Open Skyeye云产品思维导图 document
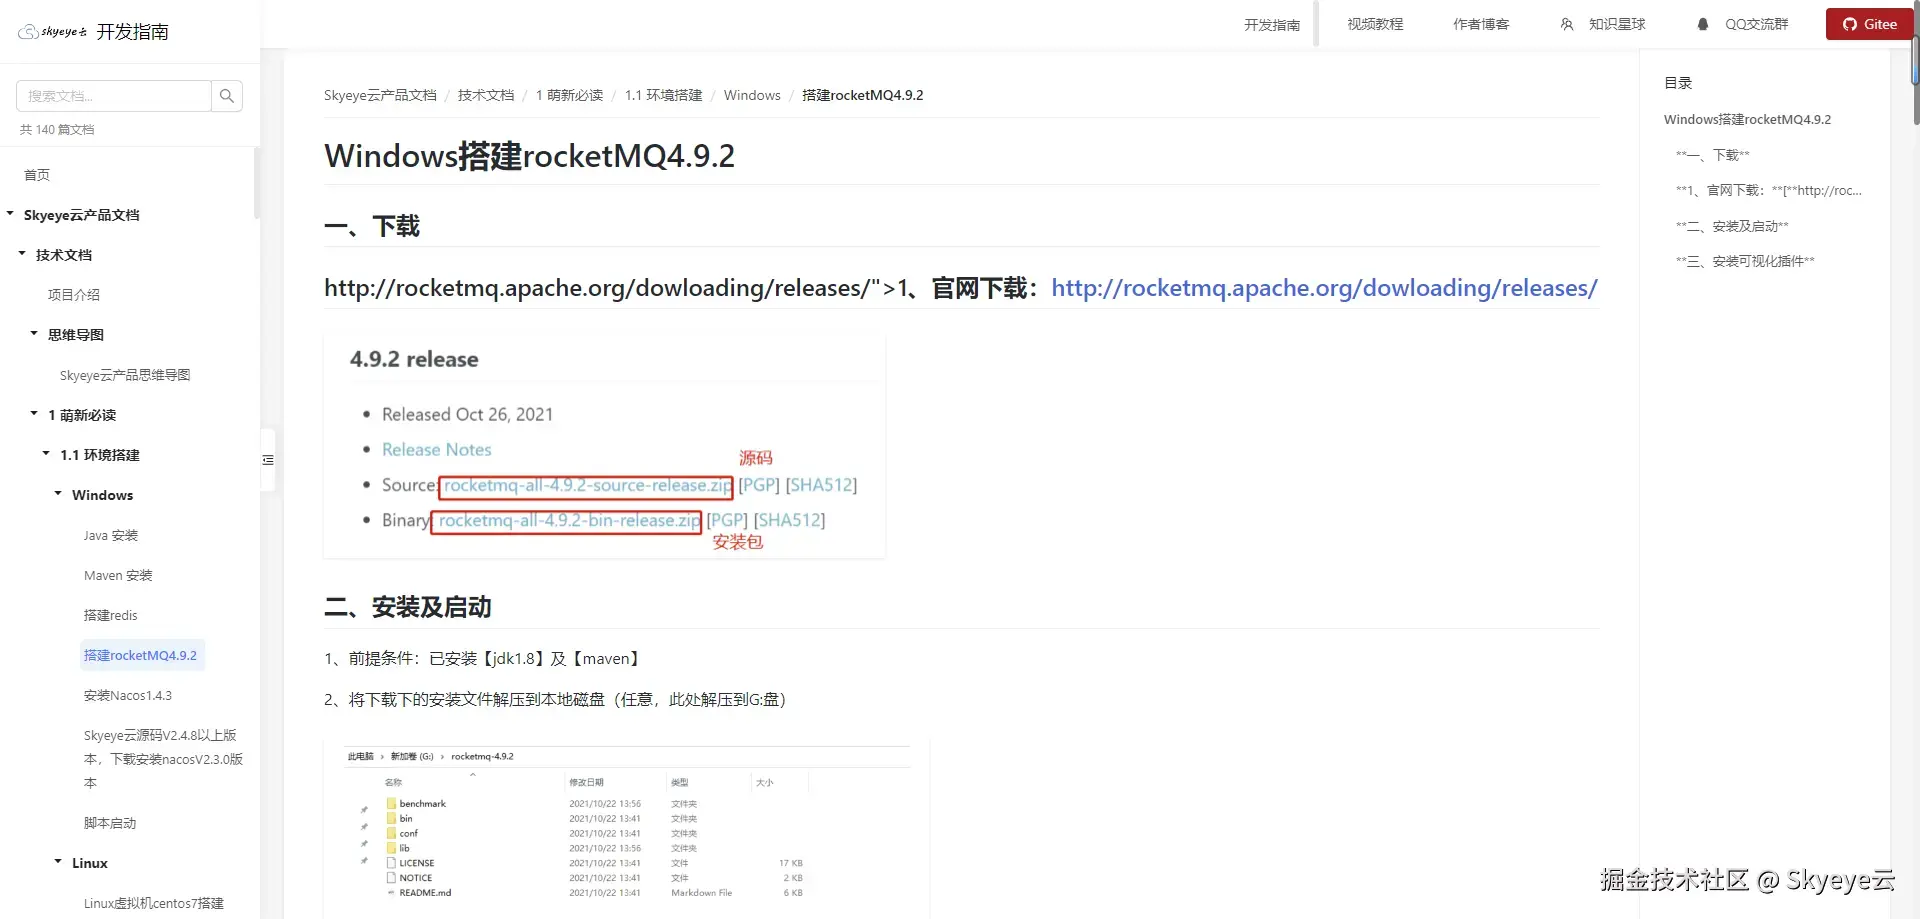 pos(125,375)
